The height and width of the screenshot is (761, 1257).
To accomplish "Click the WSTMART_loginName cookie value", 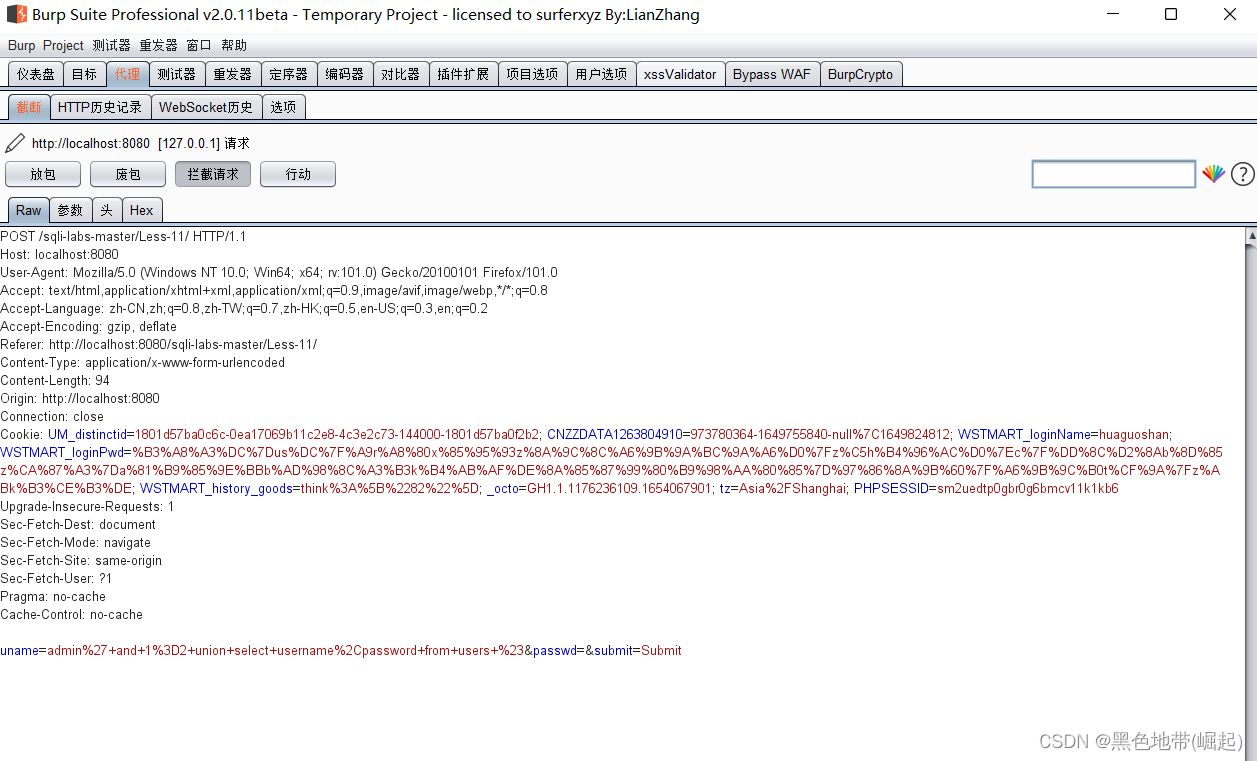I will click(x=1135, y=435).
